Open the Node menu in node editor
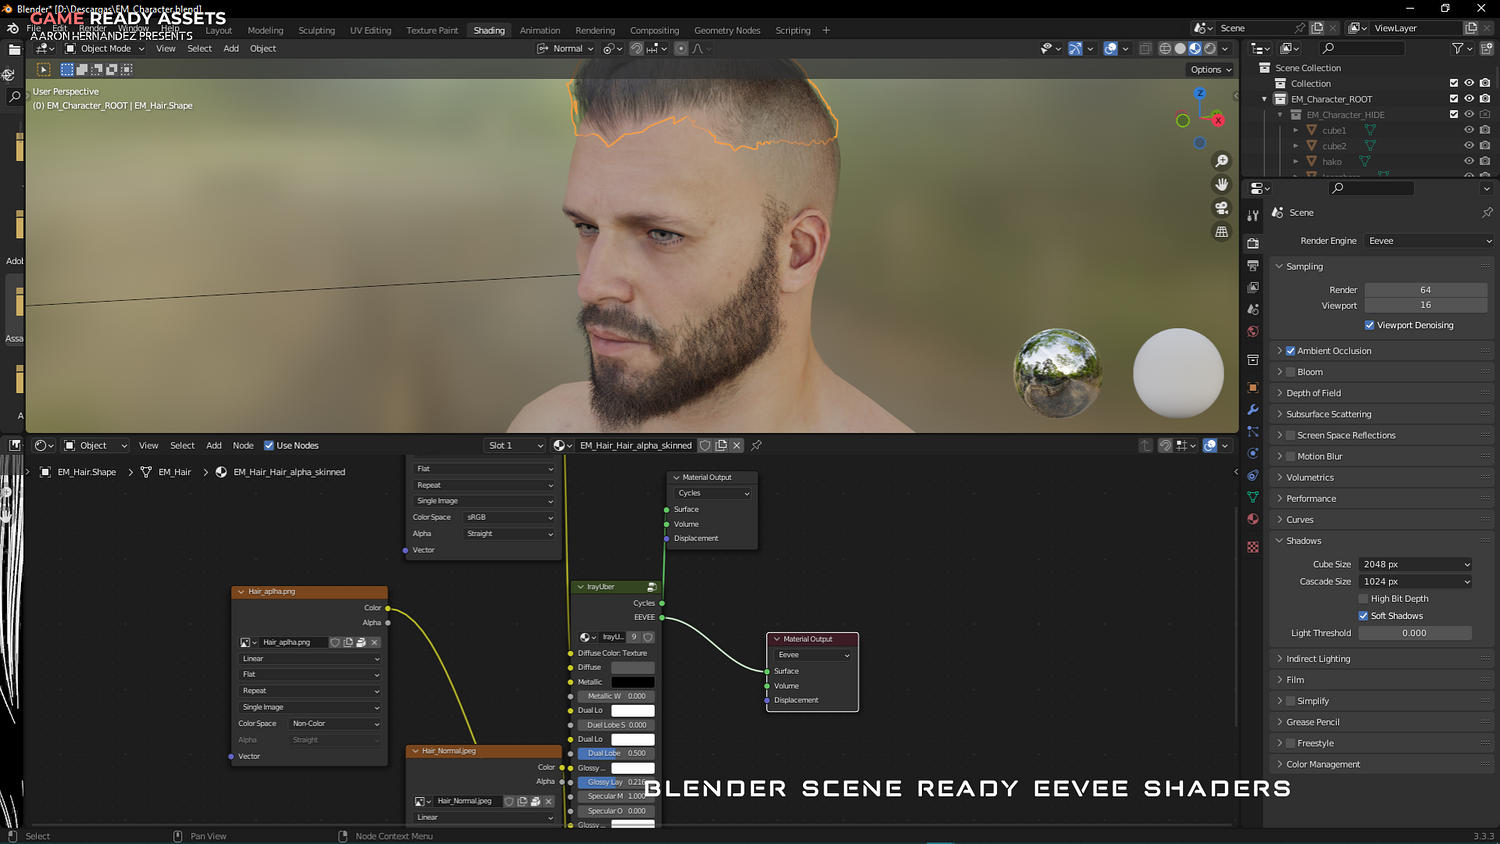 point(243,445)
